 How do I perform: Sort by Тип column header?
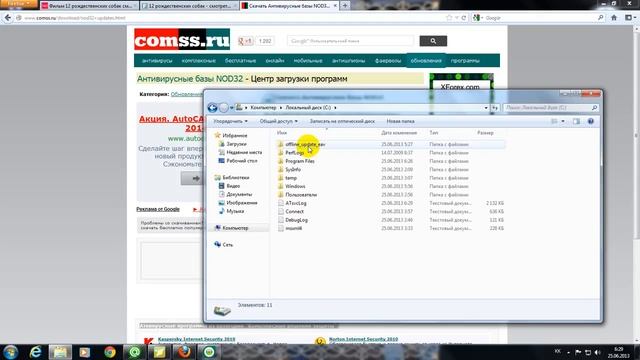click(x=433, y=133)
